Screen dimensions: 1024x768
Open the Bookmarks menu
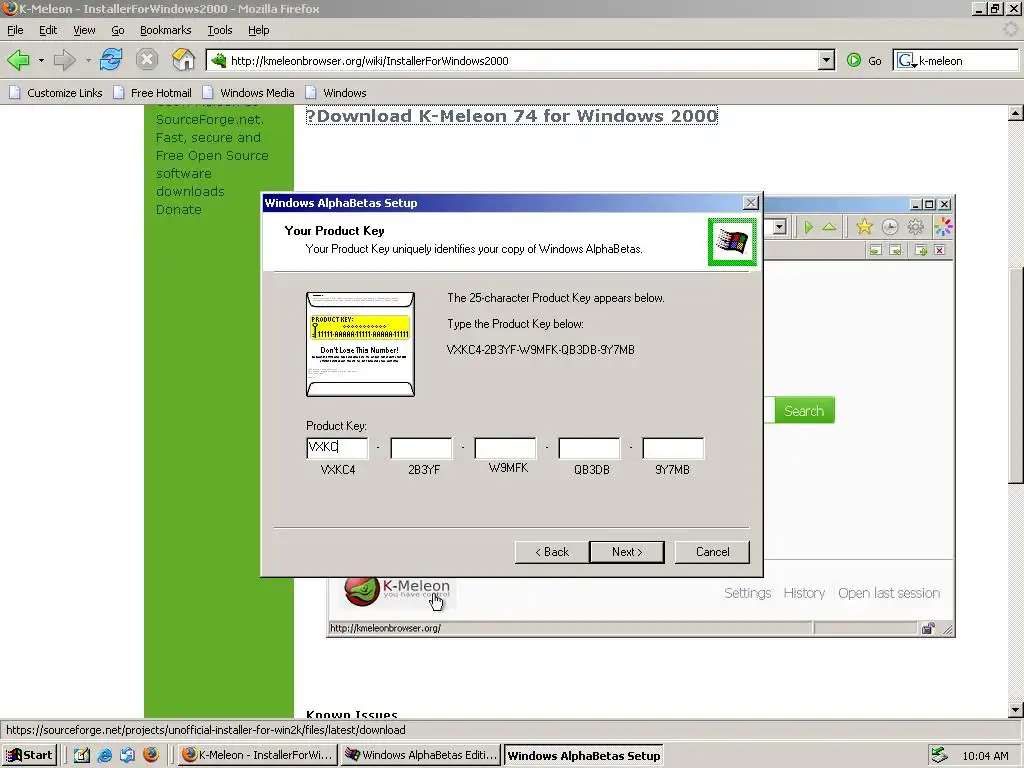[x=165, y=30]
